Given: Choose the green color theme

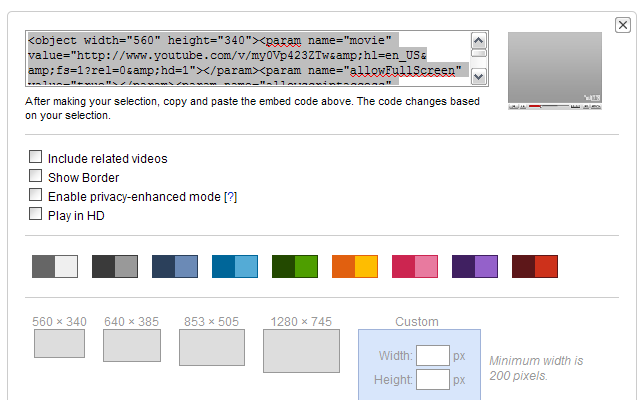Looking at the screenshot, I should [295, 266].
